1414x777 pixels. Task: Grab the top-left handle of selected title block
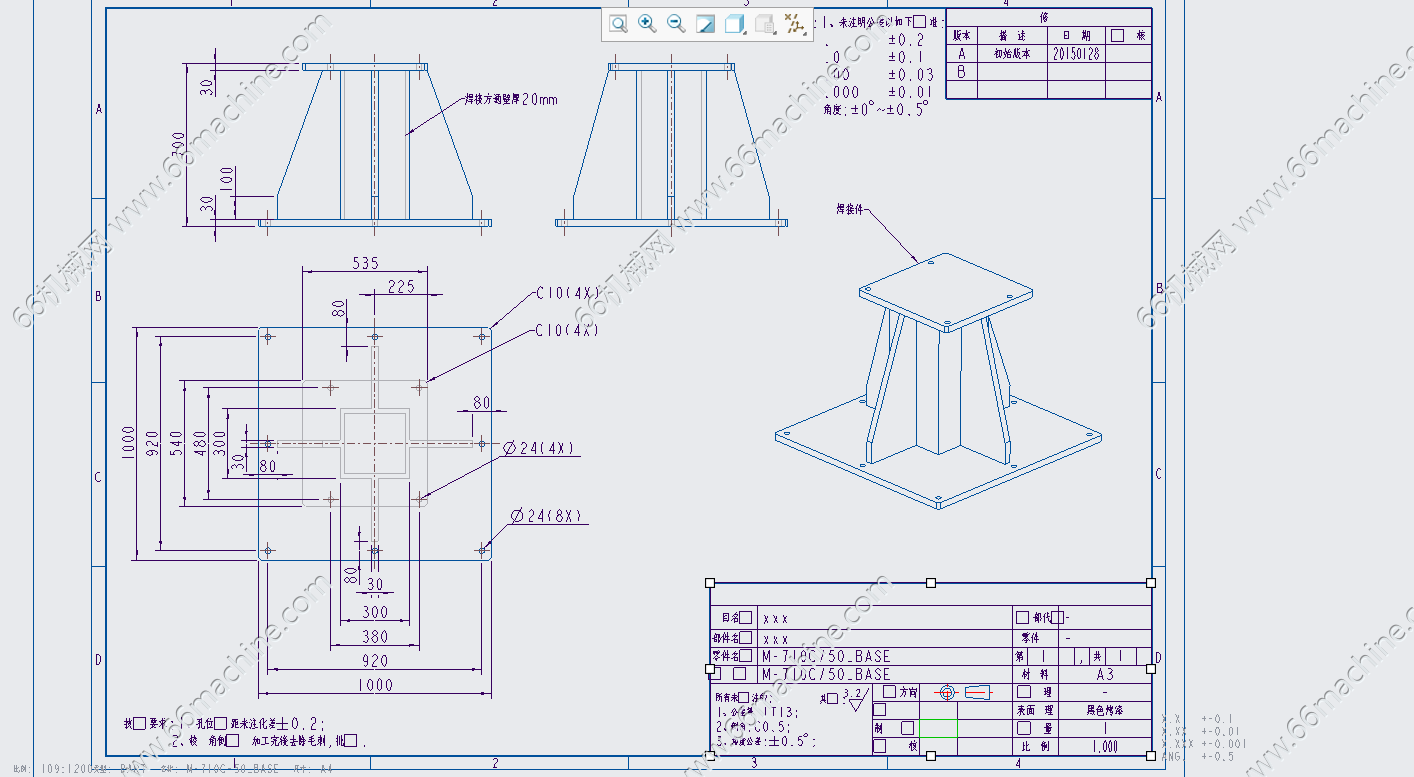710,583
